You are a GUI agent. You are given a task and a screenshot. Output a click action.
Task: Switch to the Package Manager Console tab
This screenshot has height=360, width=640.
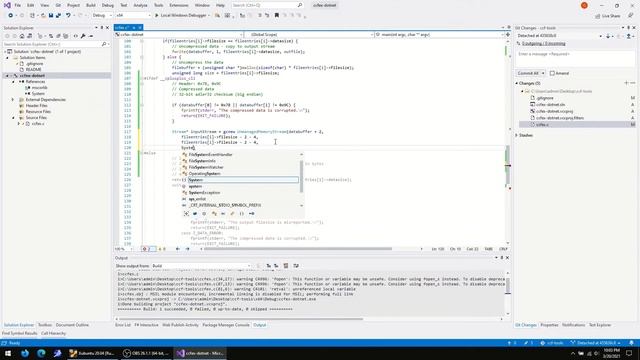(226, 325)
